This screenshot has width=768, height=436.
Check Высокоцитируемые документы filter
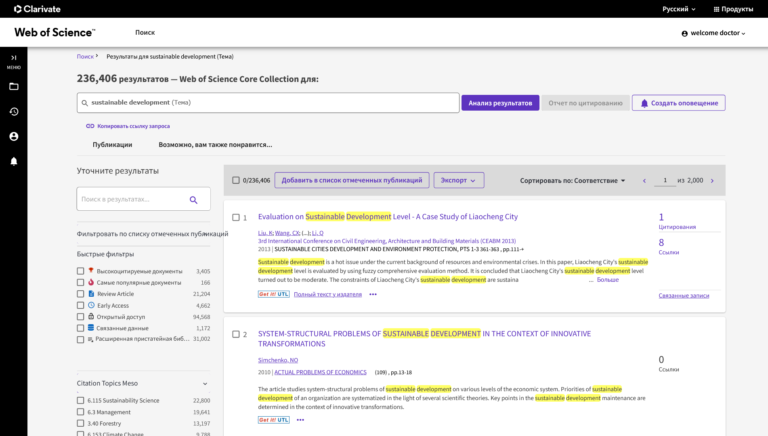tap(80, 271)
